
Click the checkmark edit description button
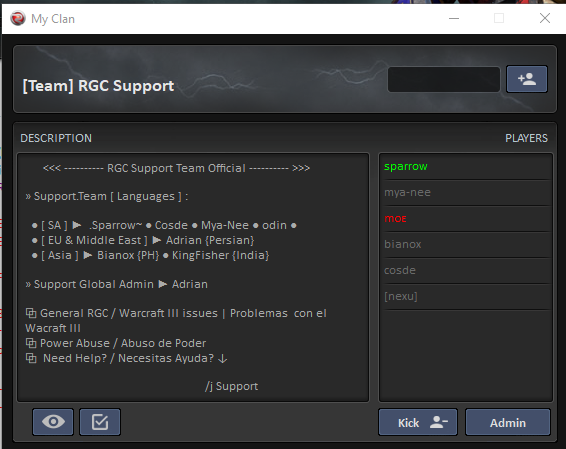pyautogui.click(x=100, y=422)
